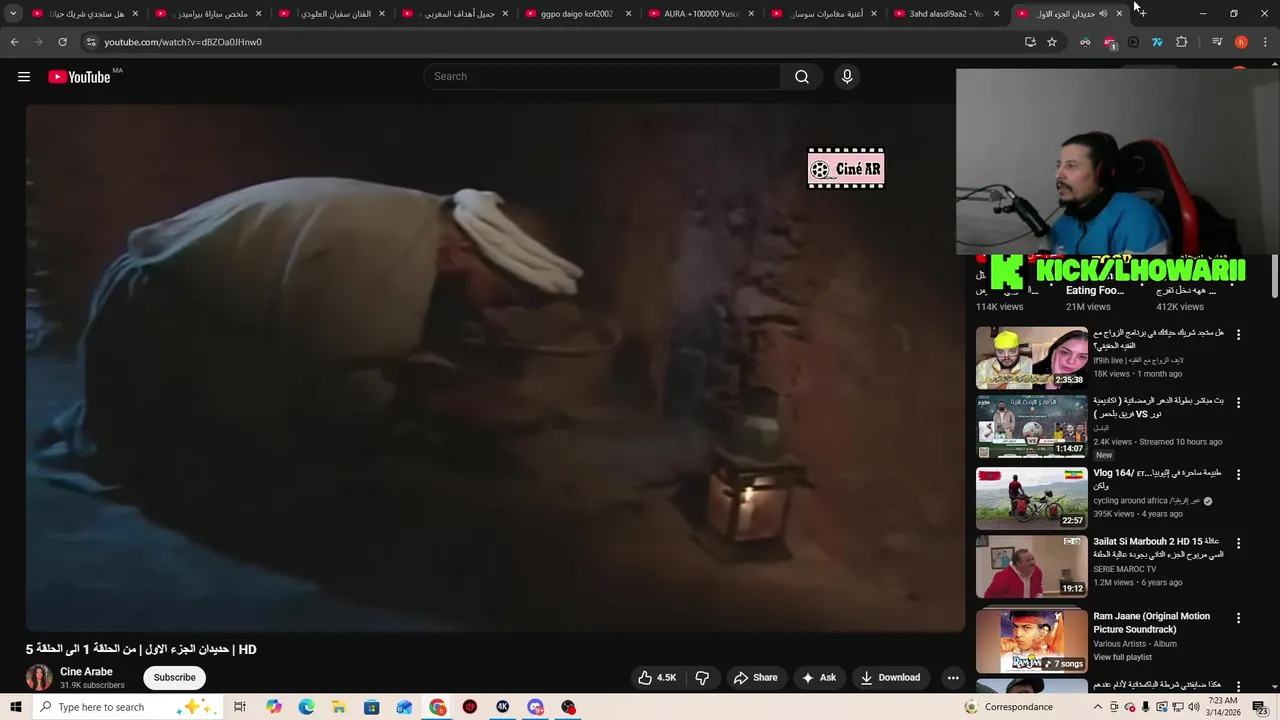This screenshot has height=720, width=1280.
Task: Click in the YouTube search field
Action: pyautogui.click(x=603, y=77)
